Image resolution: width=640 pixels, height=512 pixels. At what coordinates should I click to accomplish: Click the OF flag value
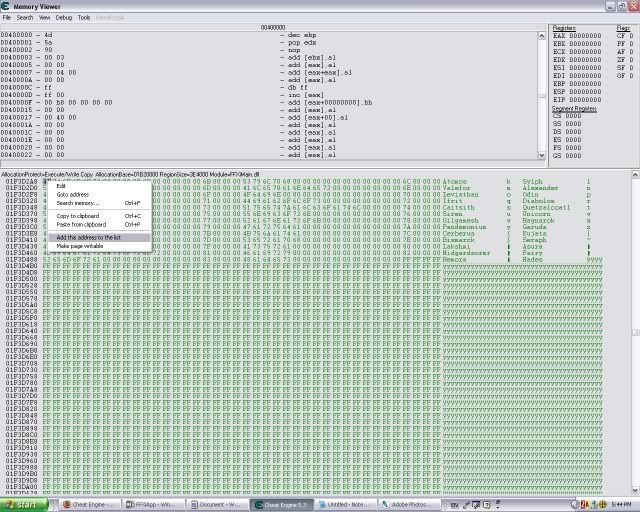(631, 76)
